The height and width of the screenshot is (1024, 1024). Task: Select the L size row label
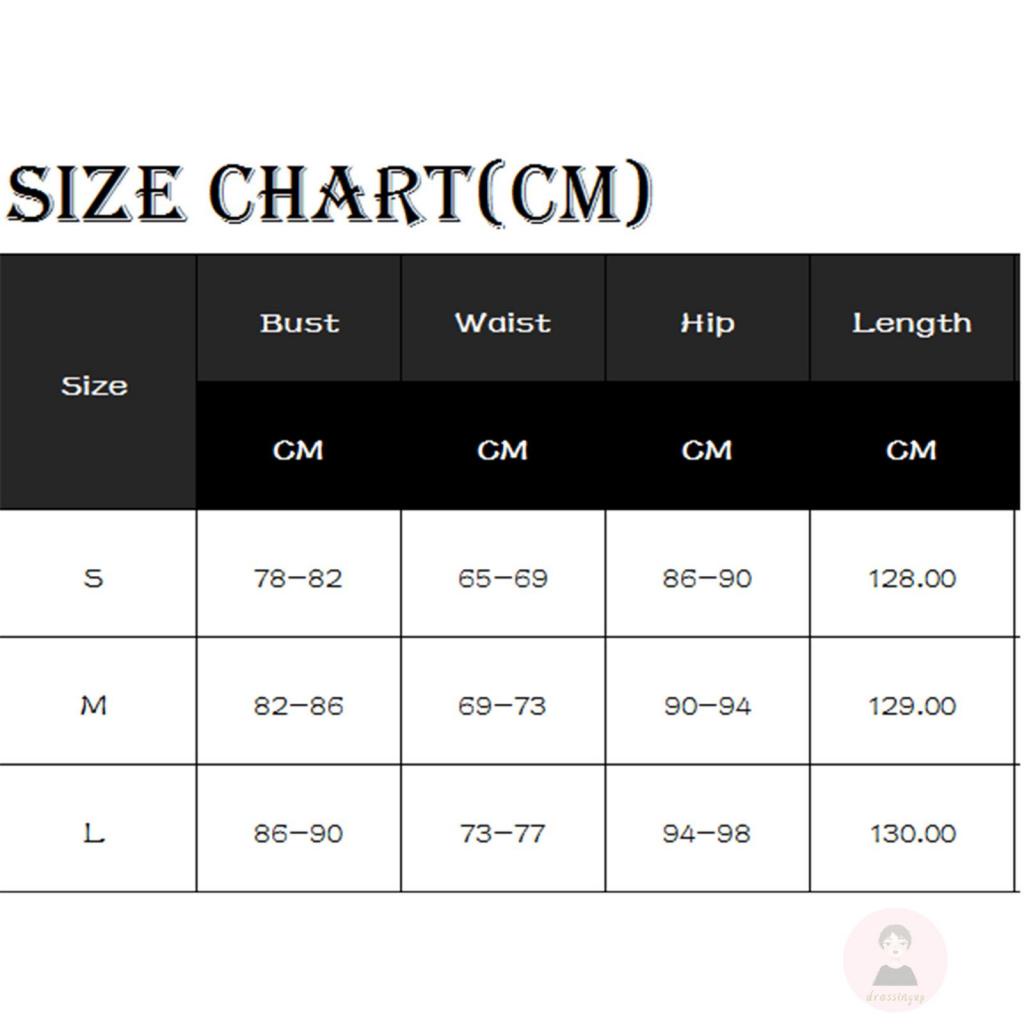(x=94, y=833)
